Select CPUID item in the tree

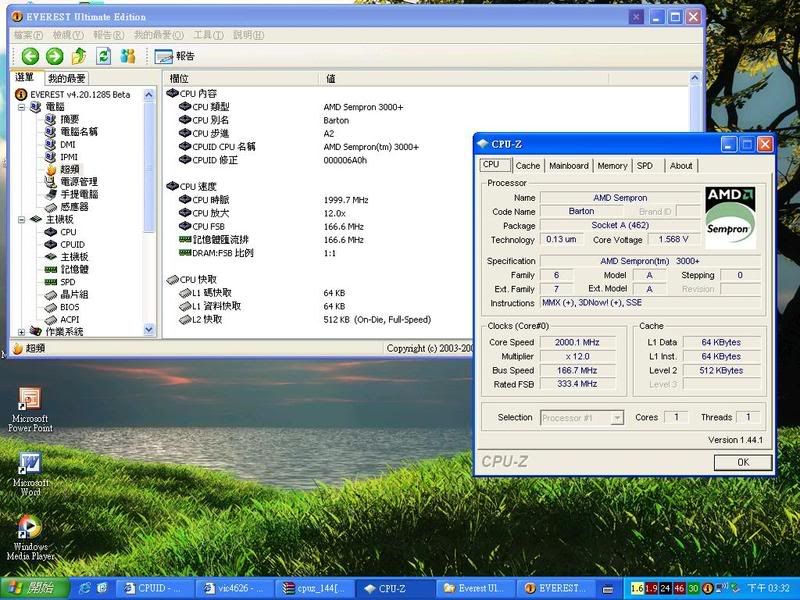(72, 244)
